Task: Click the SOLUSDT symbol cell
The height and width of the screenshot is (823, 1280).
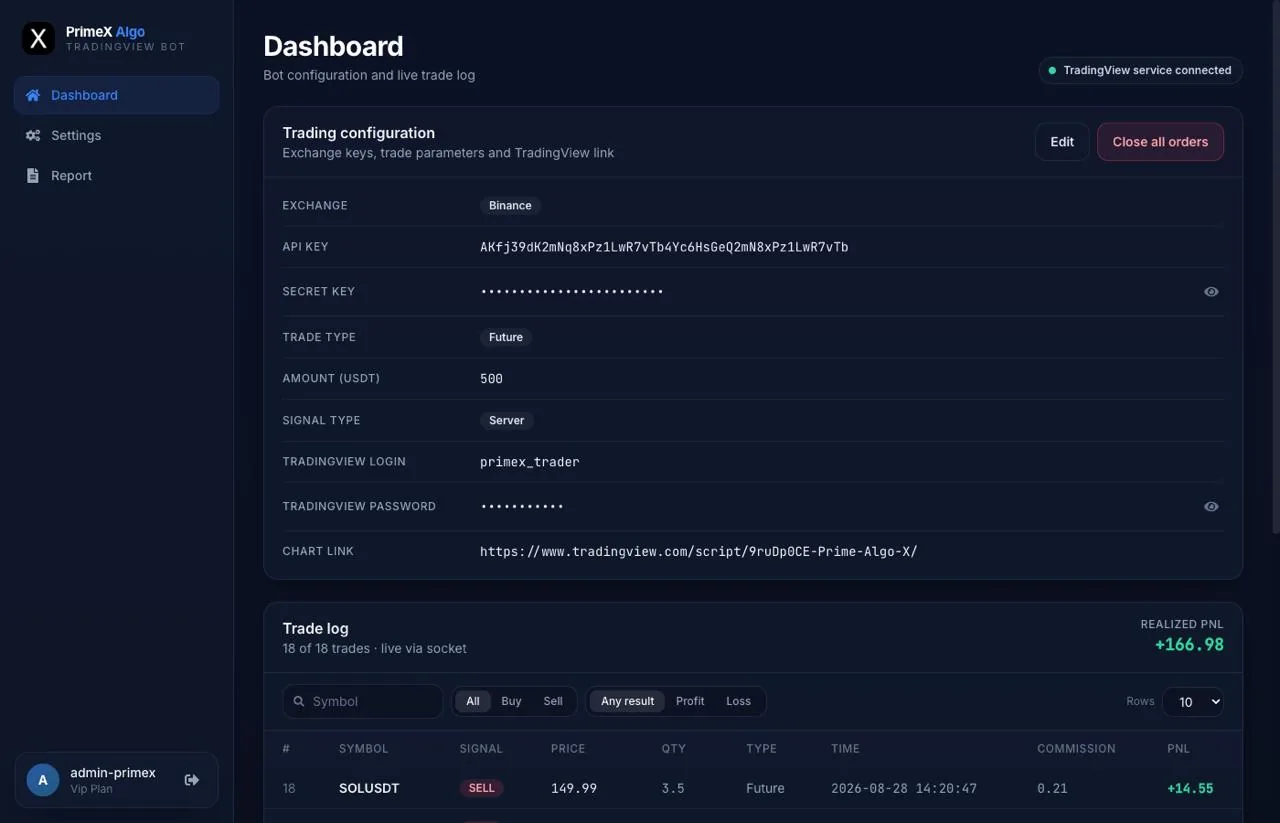Action: pyautogui.click(x=369, y=788)
